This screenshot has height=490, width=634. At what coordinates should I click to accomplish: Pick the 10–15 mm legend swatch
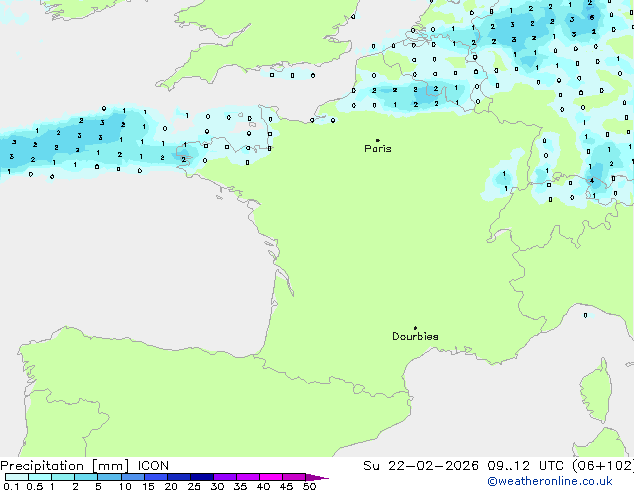pyautogui.click(x=133, y=477)
